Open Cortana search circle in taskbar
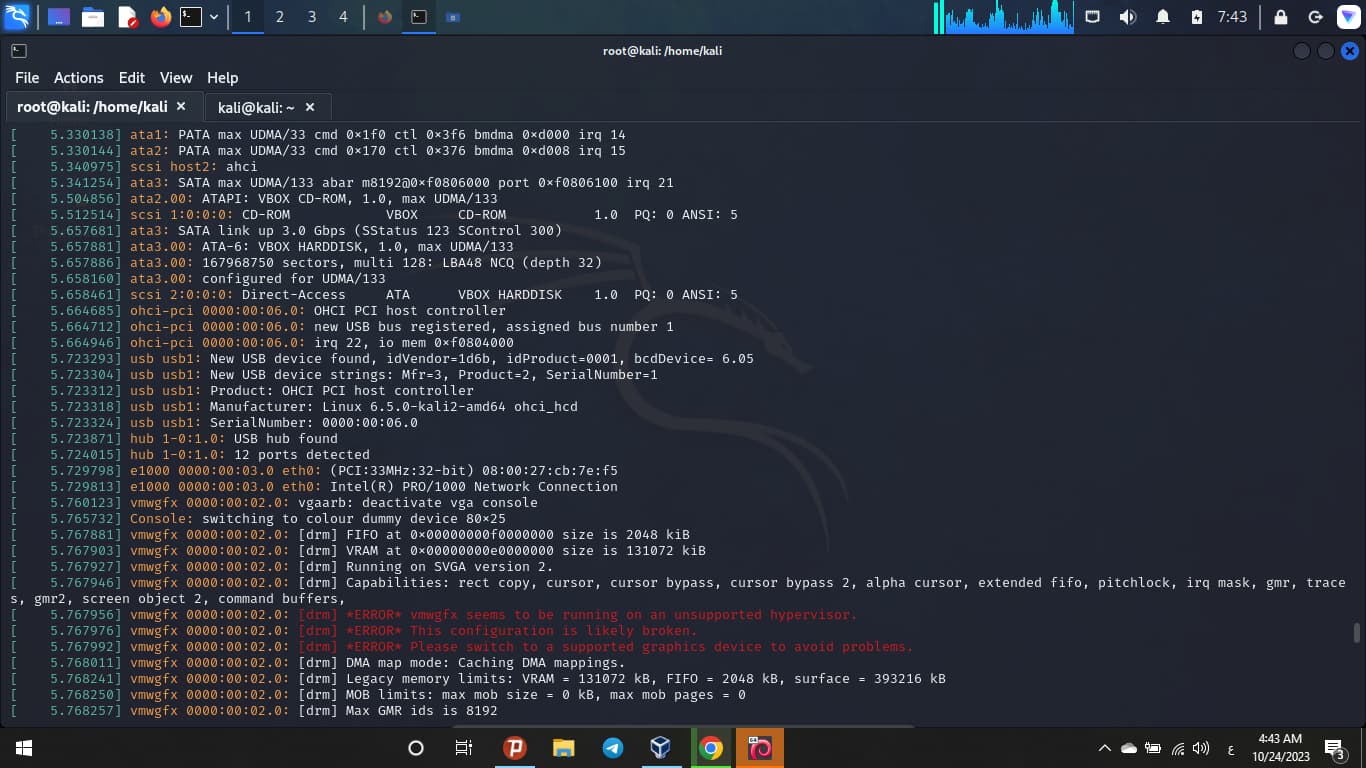Screen dimensions: 1366x768 [416, 748]
